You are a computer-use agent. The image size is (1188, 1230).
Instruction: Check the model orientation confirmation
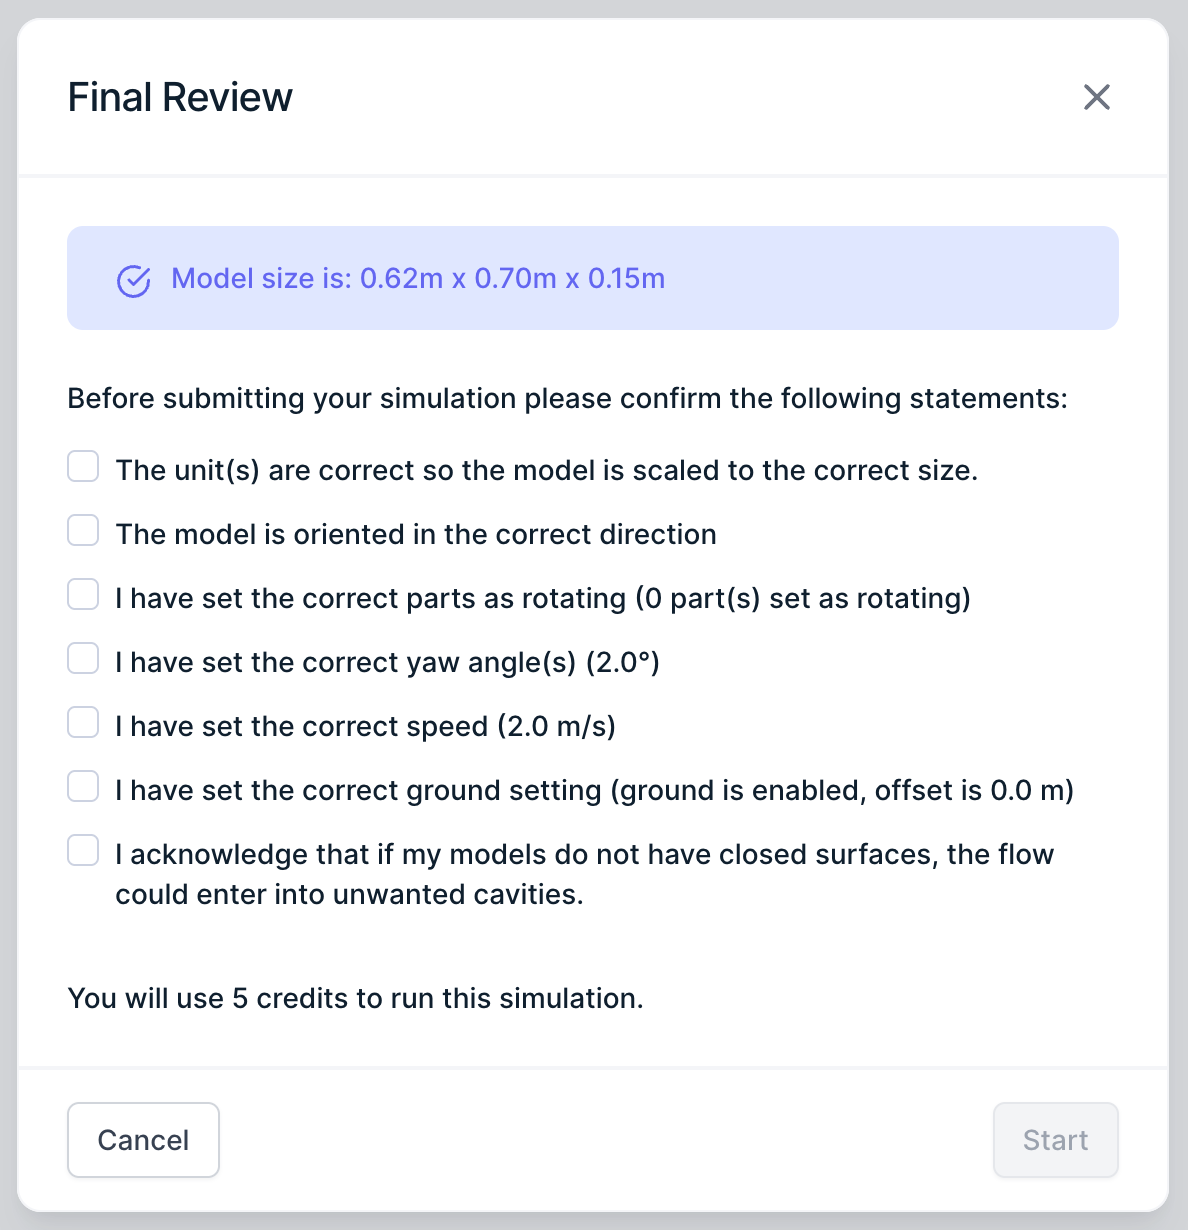tap(82, 530)
